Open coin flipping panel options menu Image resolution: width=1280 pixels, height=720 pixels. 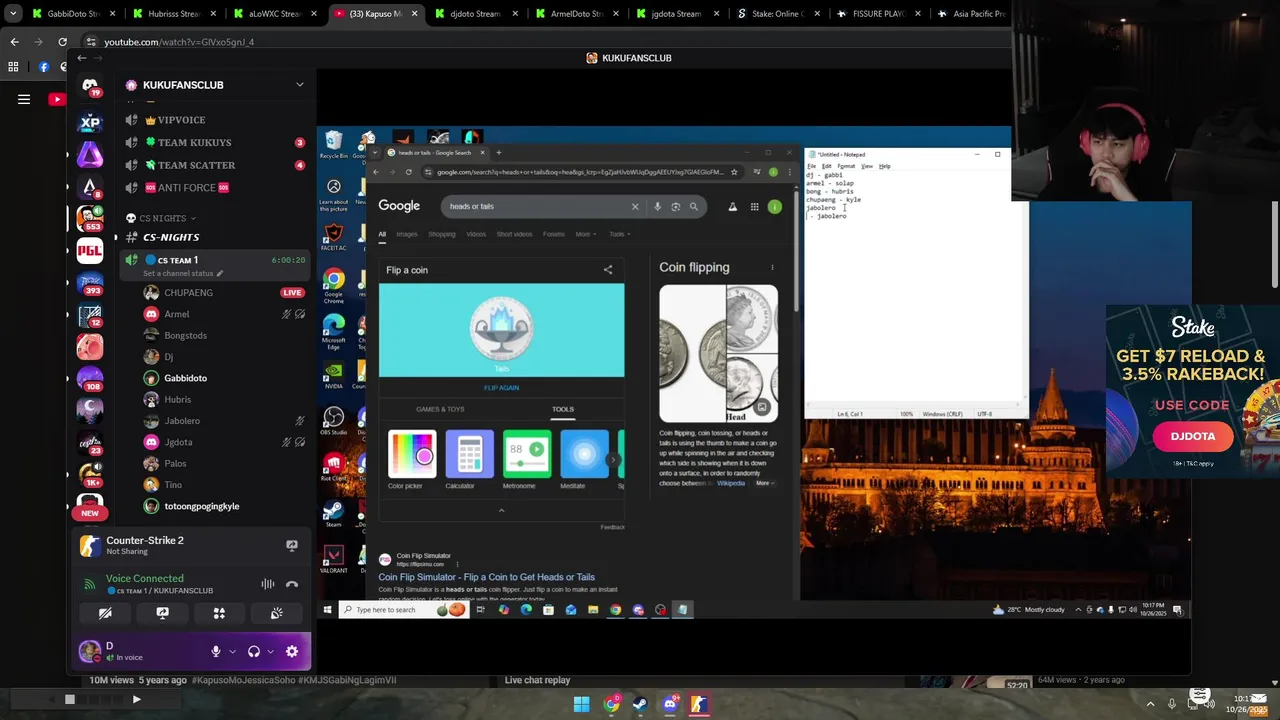(772, 268)
